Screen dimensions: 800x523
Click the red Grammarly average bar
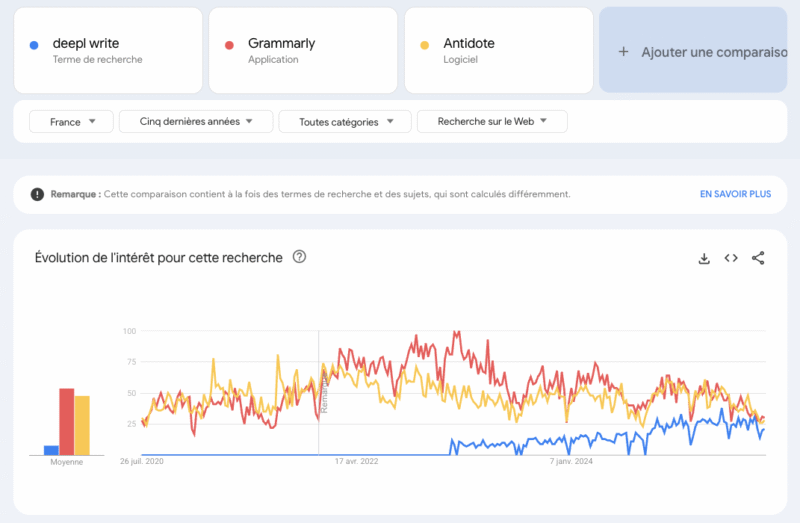coord(67,422)
